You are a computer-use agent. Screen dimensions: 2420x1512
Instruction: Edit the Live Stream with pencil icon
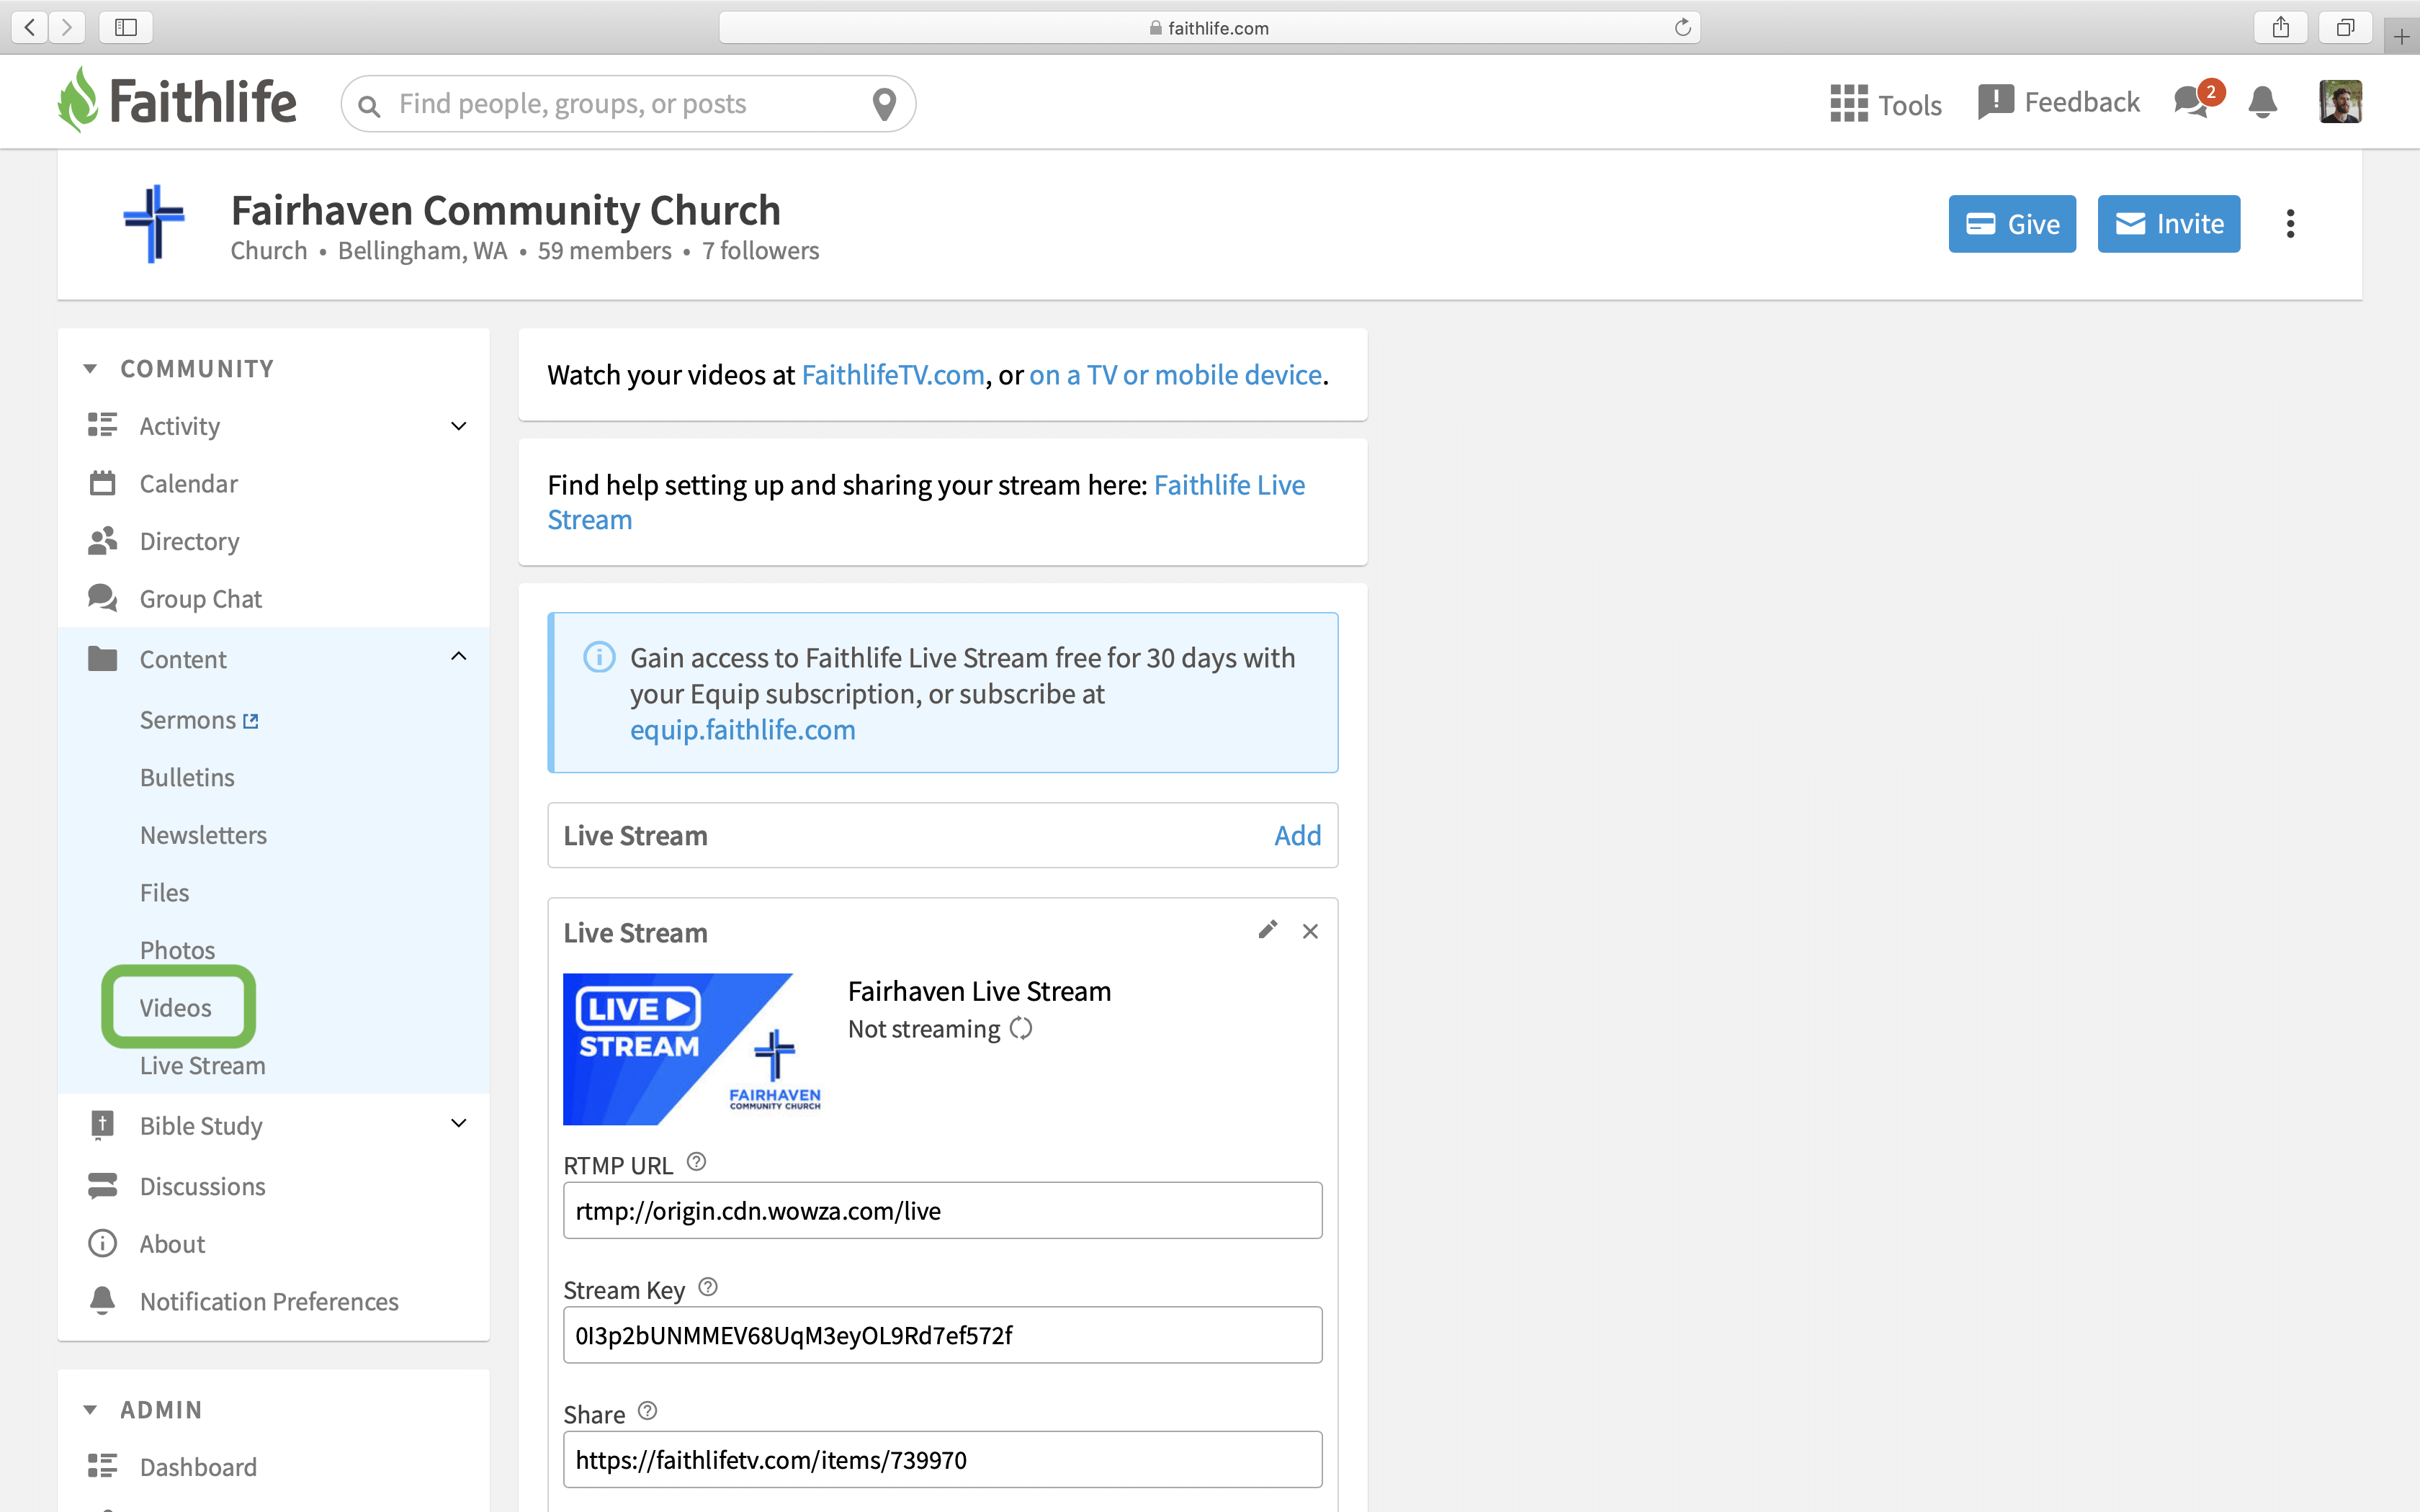tap(1268, 930)
